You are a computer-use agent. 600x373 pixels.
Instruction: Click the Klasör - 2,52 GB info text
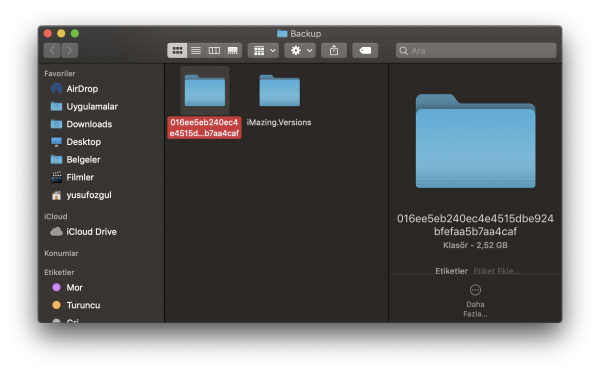point(475,245)
